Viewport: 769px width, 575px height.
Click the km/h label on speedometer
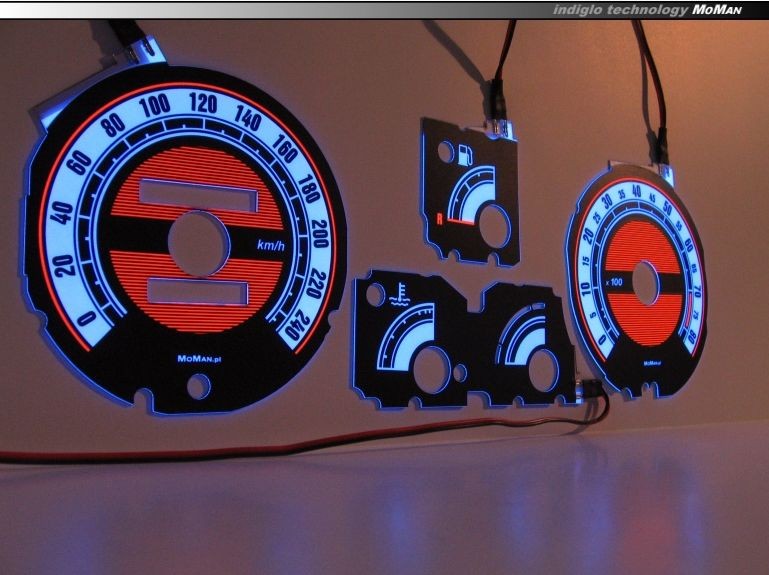270,244
